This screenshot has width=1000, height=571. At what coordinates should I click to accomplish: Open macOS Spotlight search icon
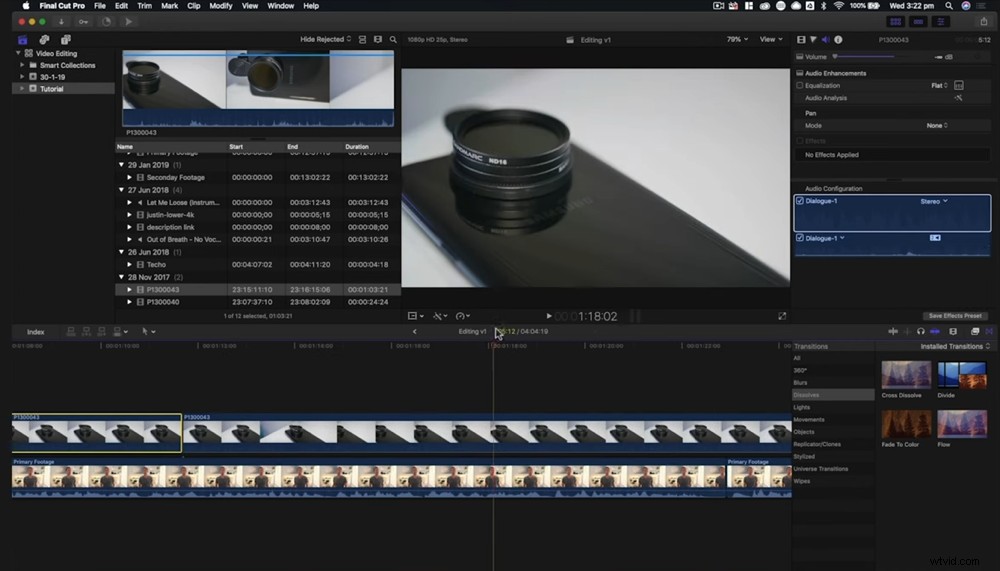[949, 6]
